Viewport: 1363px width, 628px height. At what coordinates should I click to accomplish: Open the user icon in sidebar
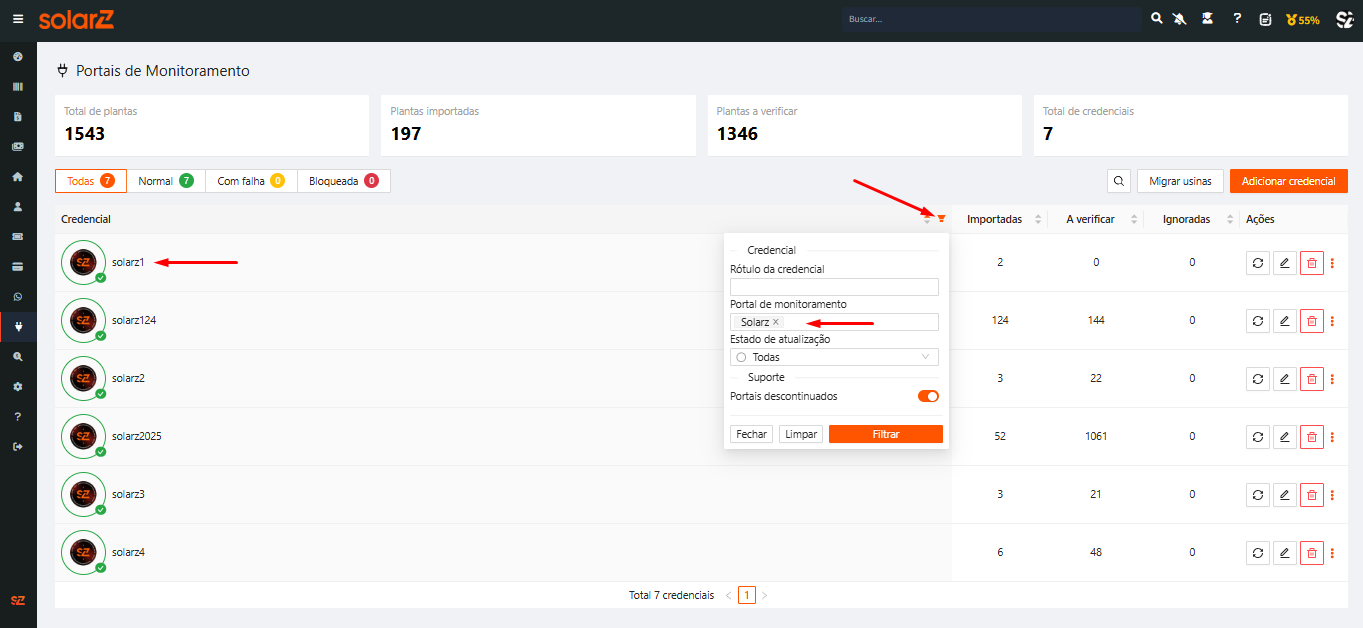click(x=18, y=207)
